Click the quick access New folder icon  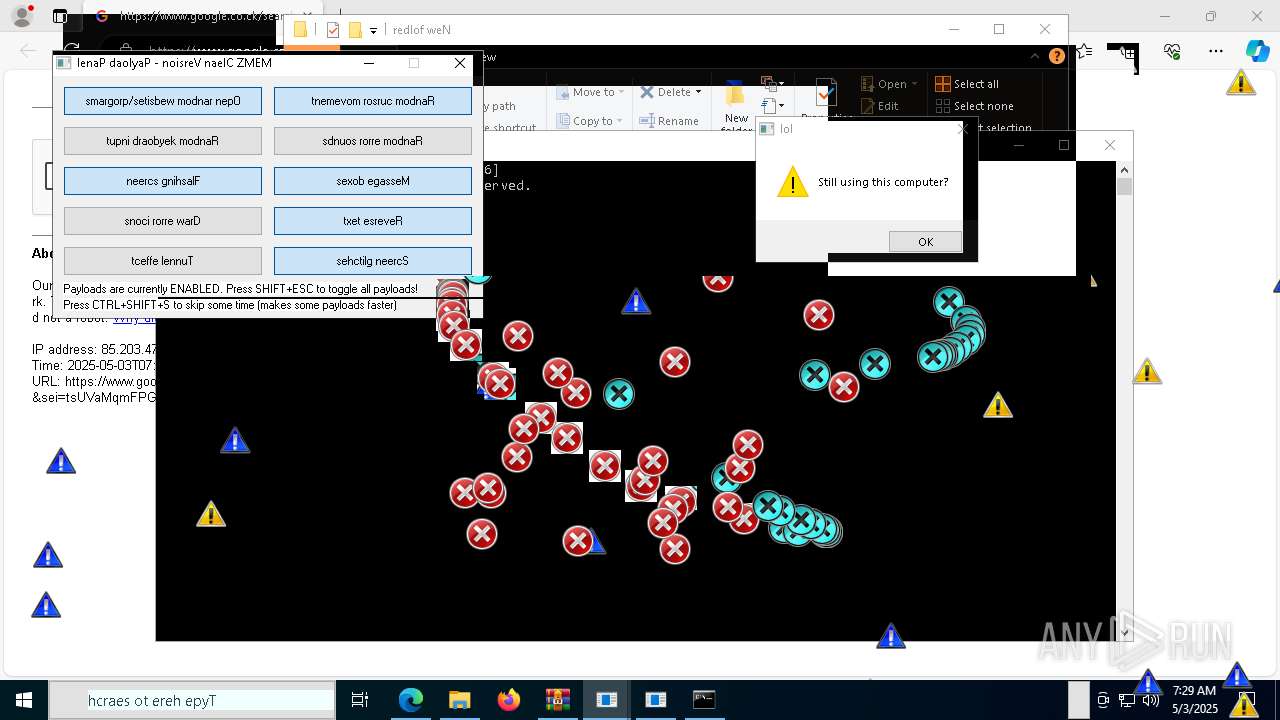pos(355,30)
